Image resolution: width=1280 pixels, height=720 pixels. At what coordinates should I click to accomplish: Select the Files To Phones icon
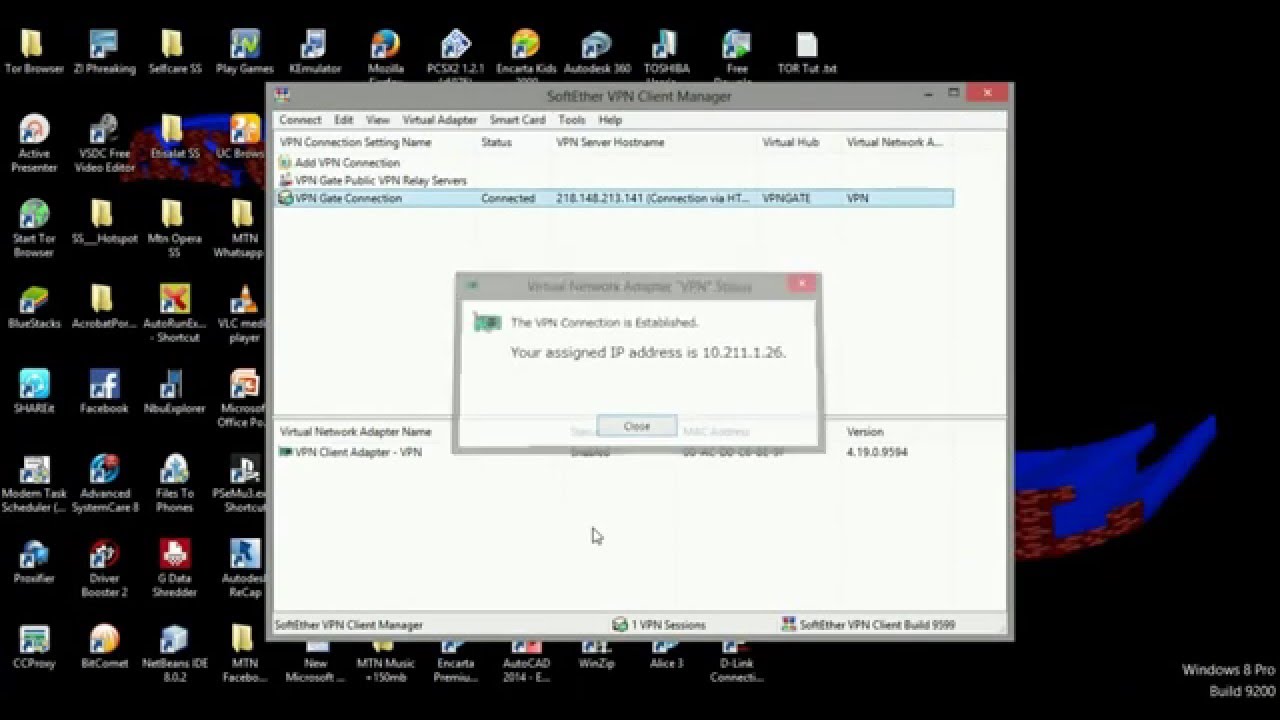point(174,483)
